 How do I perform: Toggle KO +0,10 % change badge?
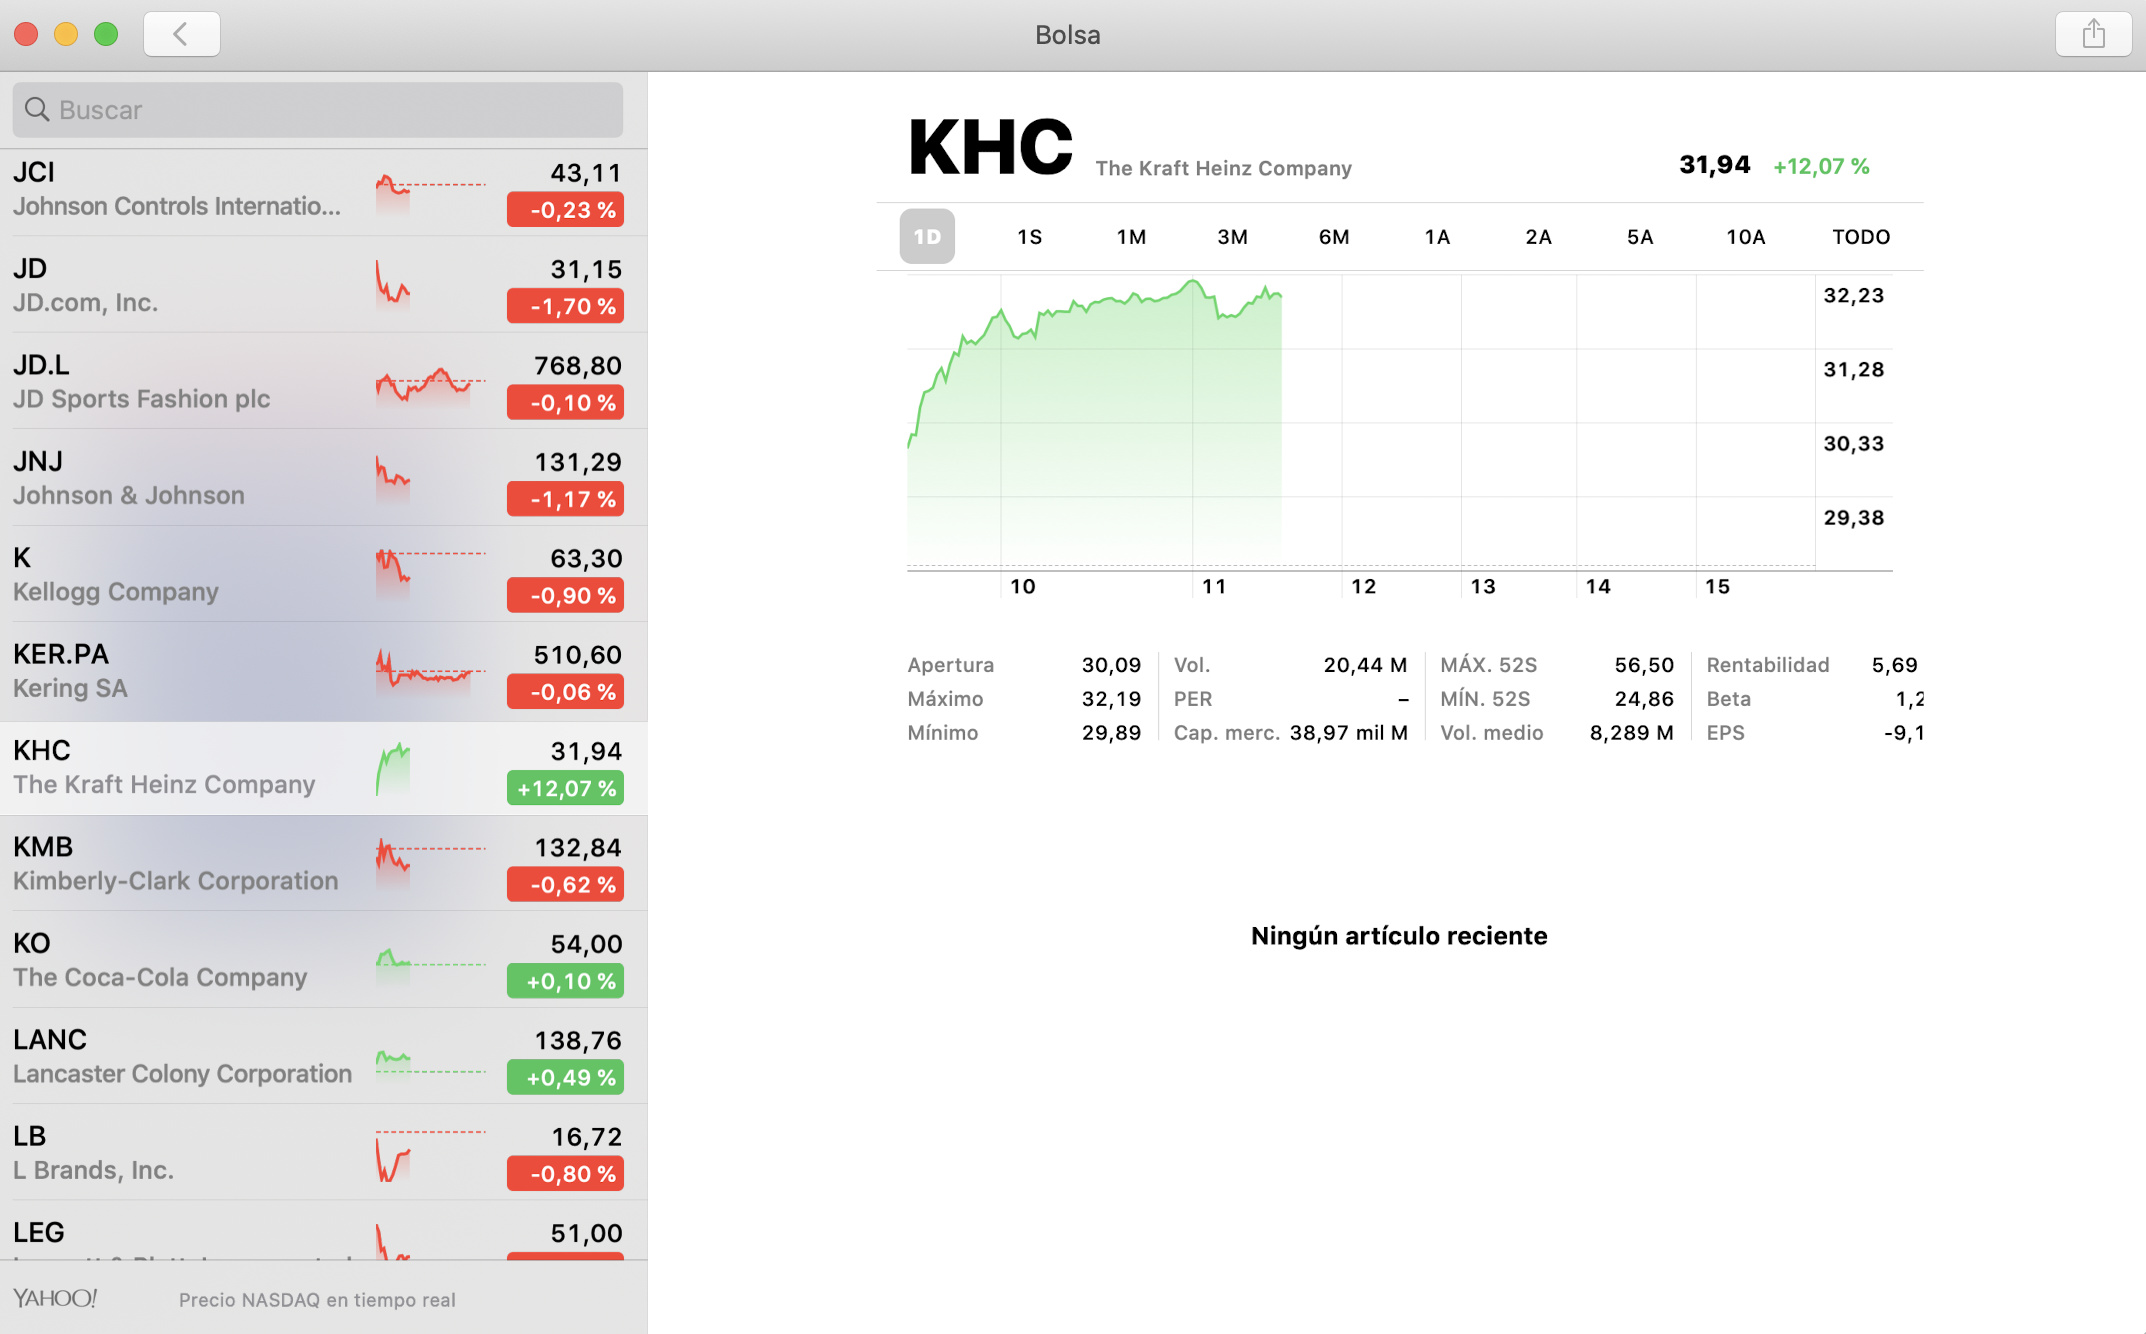tap(565, 982)
